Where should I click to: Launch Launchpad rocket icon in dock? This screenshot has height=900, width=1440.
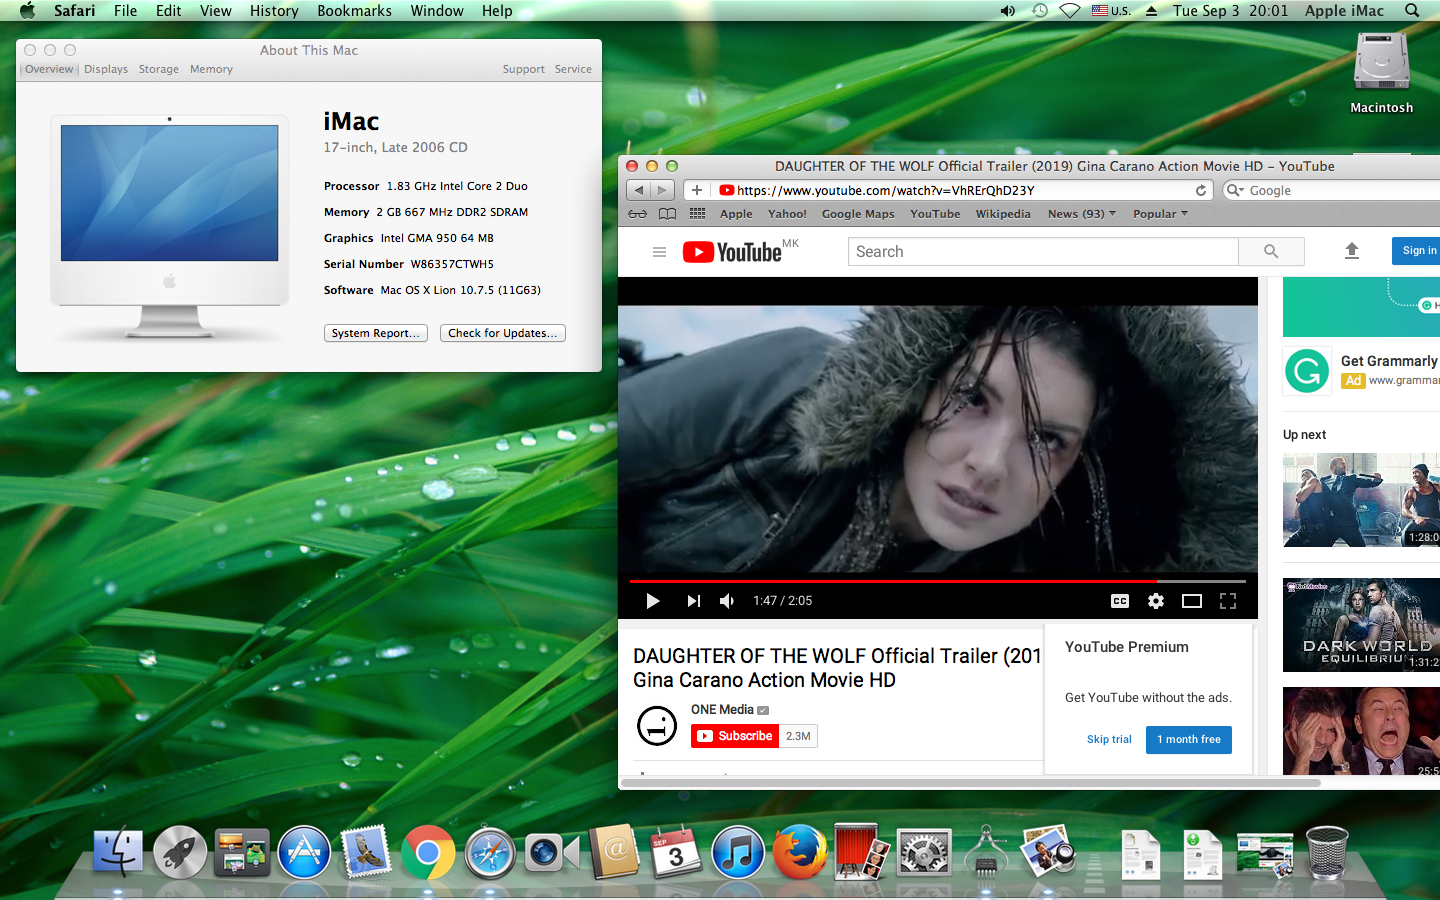180,852
